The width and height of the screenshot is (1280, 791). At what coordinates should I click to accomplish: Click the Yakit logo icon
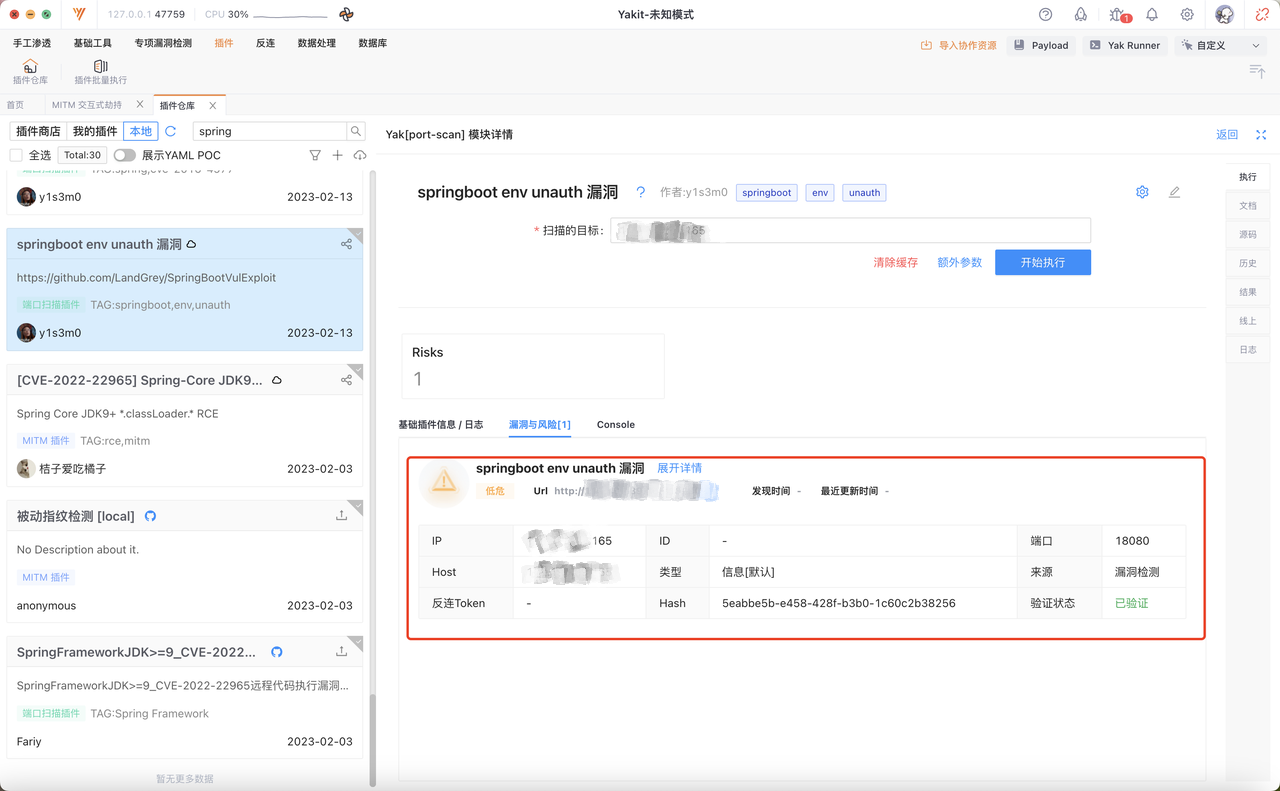point(80,15)
